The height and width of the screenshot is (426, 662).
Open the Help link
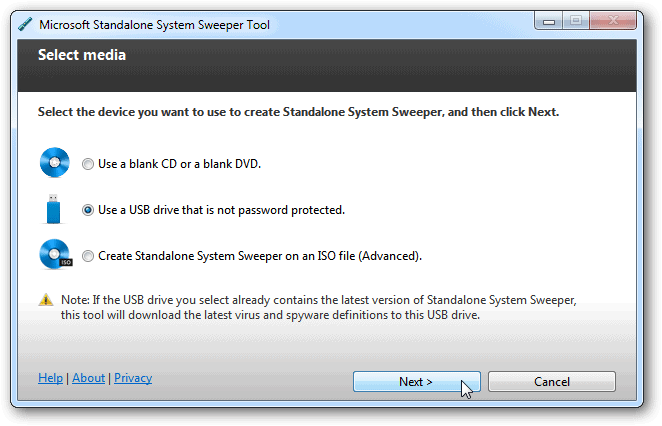50,378
